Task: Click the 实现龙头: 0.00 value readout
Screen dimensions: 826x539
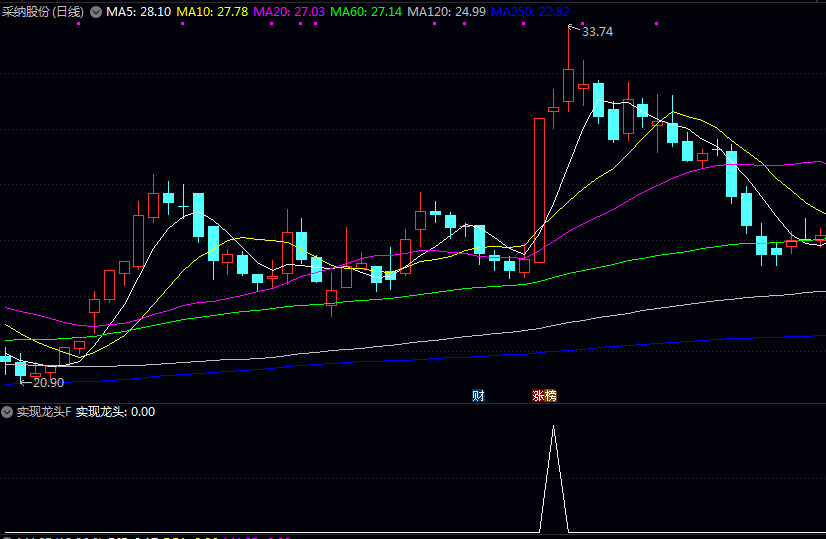Action: tap(116, 412)
